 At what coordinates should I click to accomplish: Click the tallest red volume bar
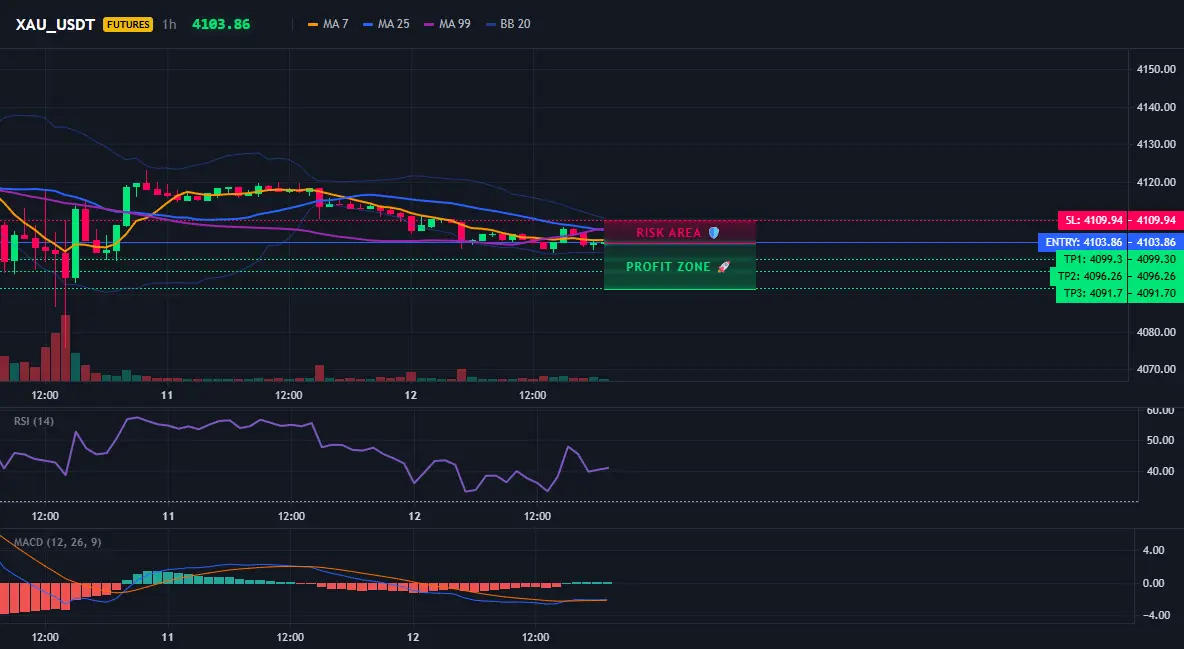coord(66,348)
